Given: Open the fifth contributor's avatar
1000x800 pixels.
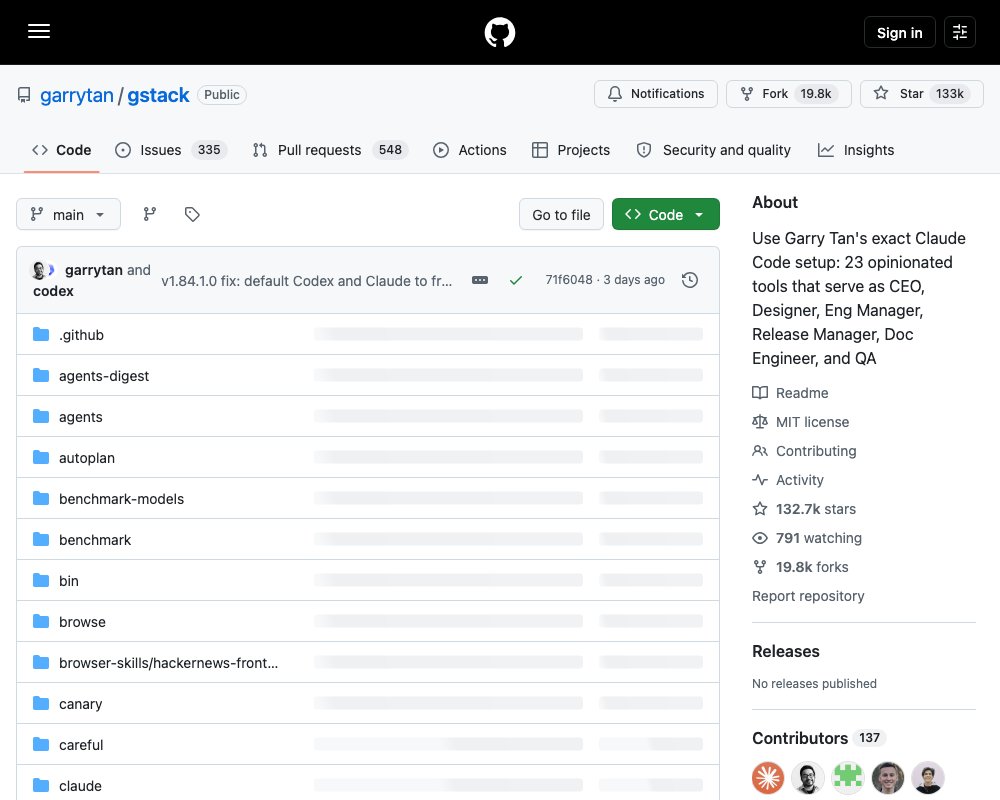Looking at the screenshot, I should coord(928,778).
